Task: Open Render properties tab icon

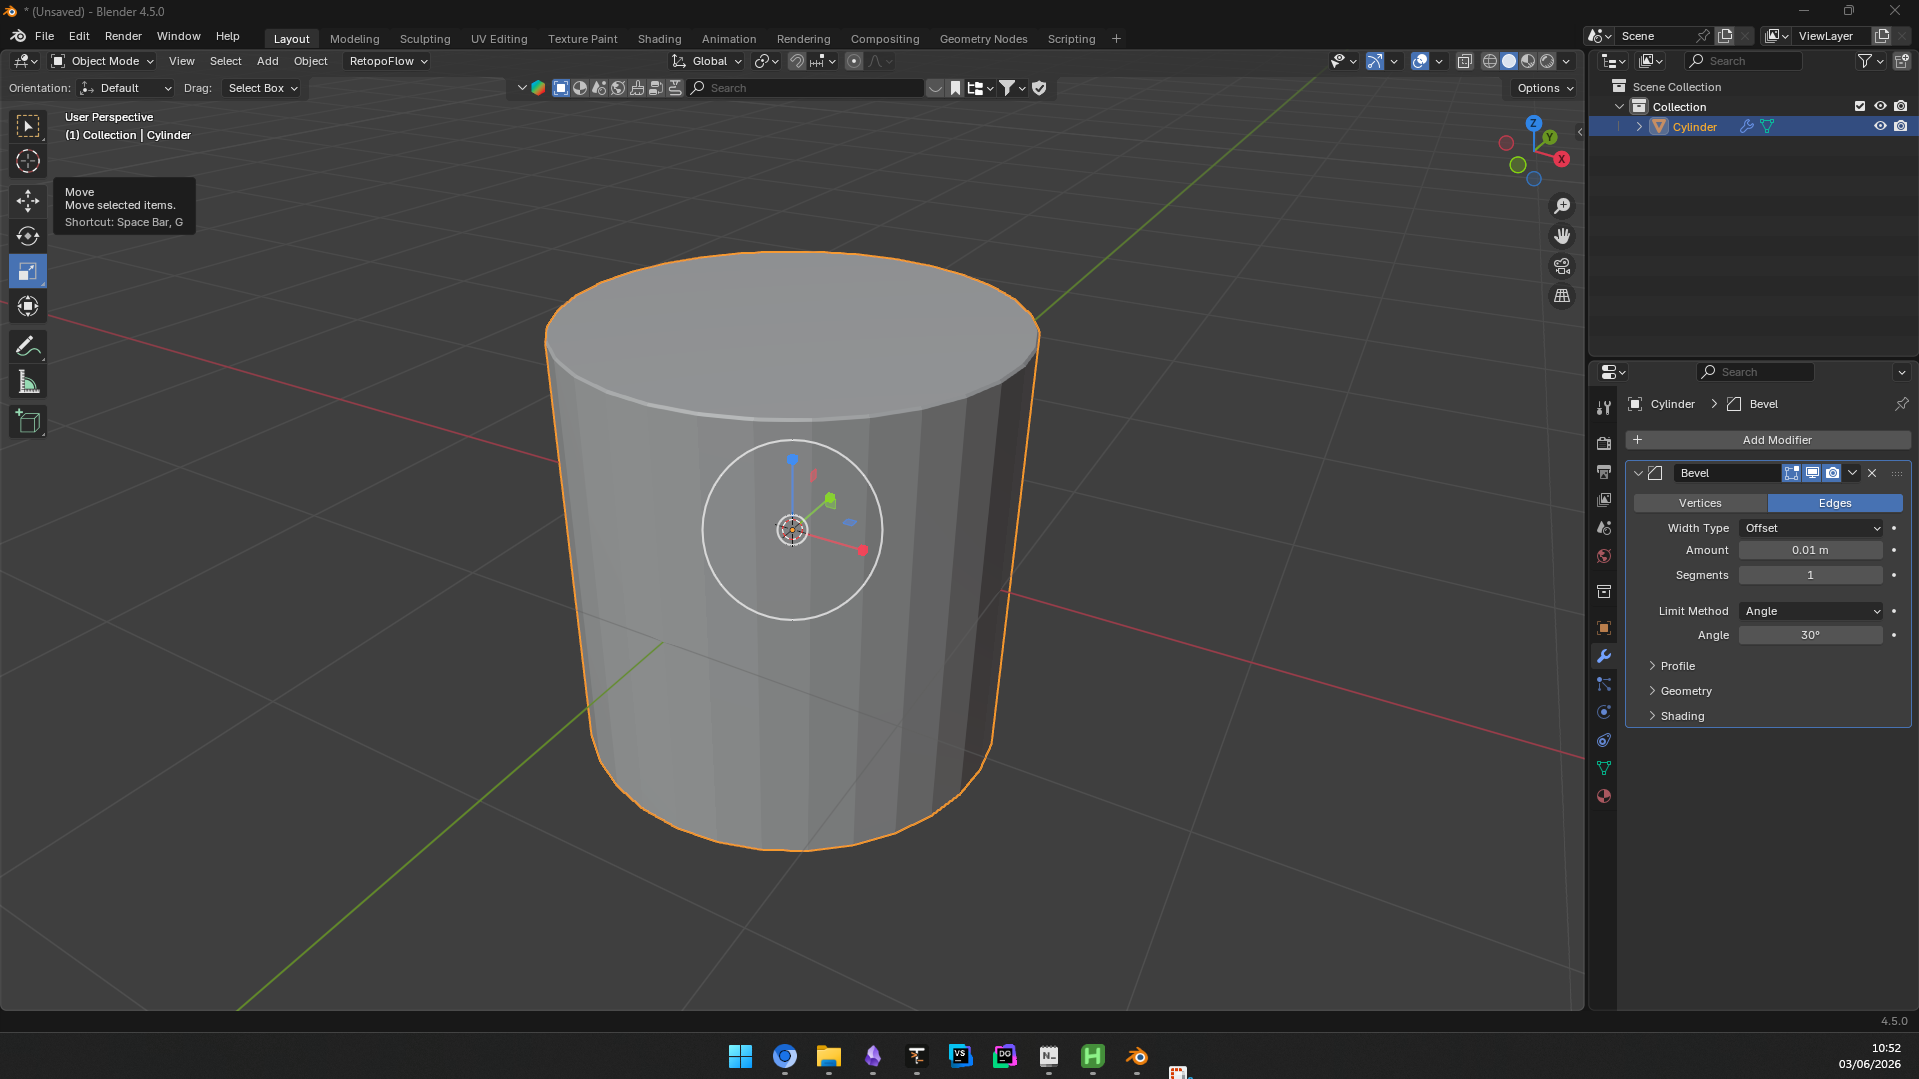Action: (1604, 443)
